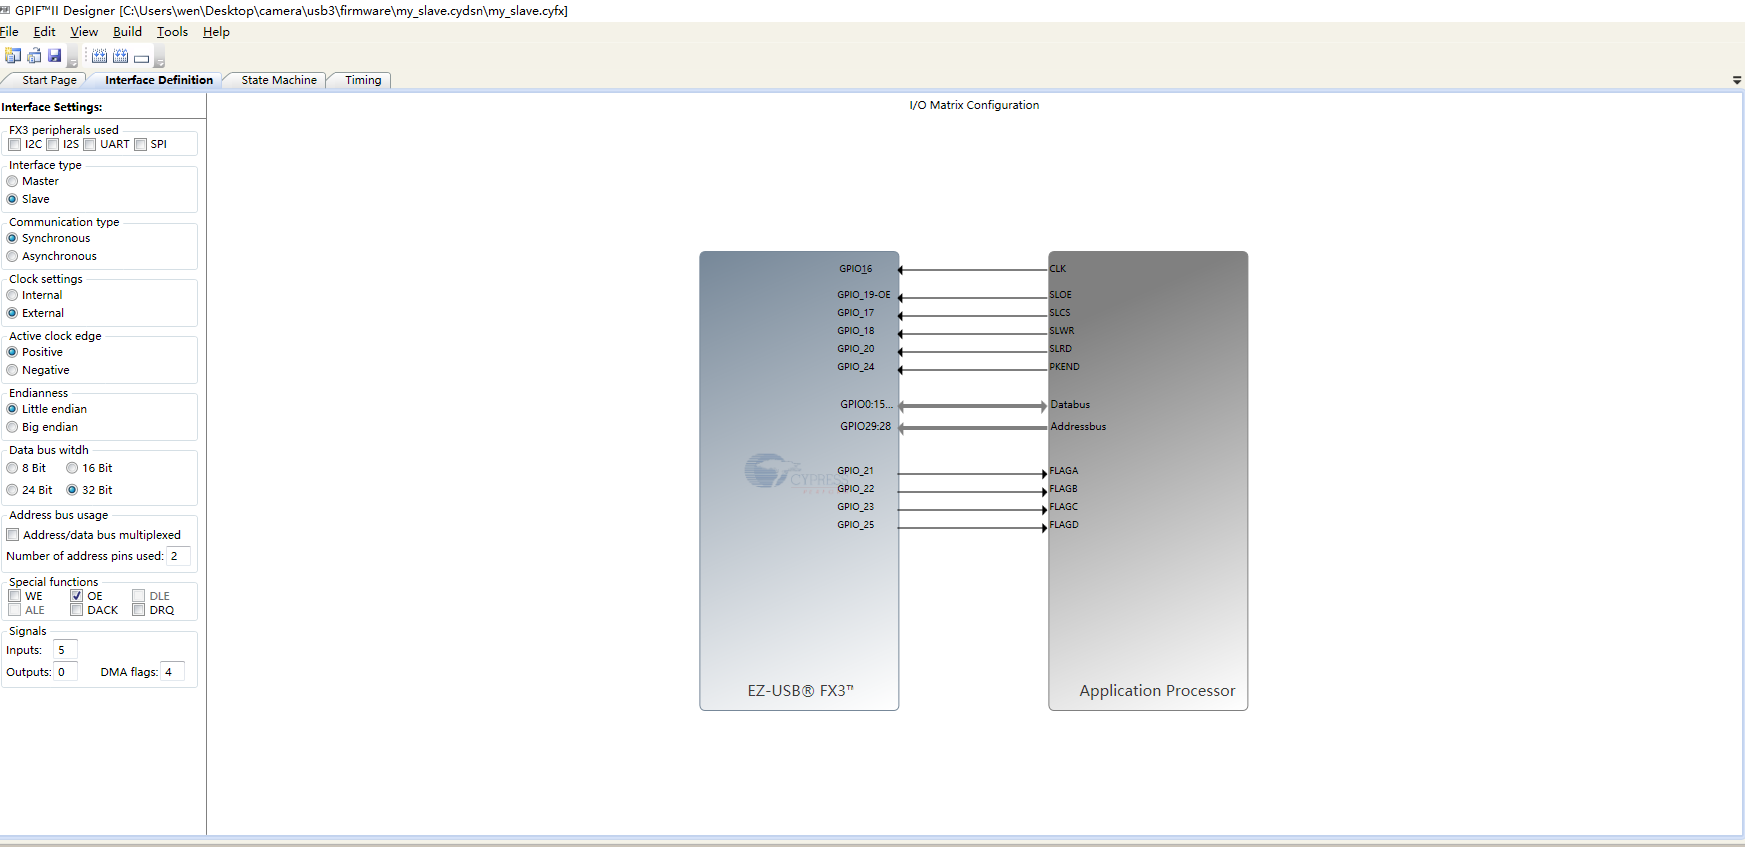Click the PKEND signal label

tap(1065, 367)
